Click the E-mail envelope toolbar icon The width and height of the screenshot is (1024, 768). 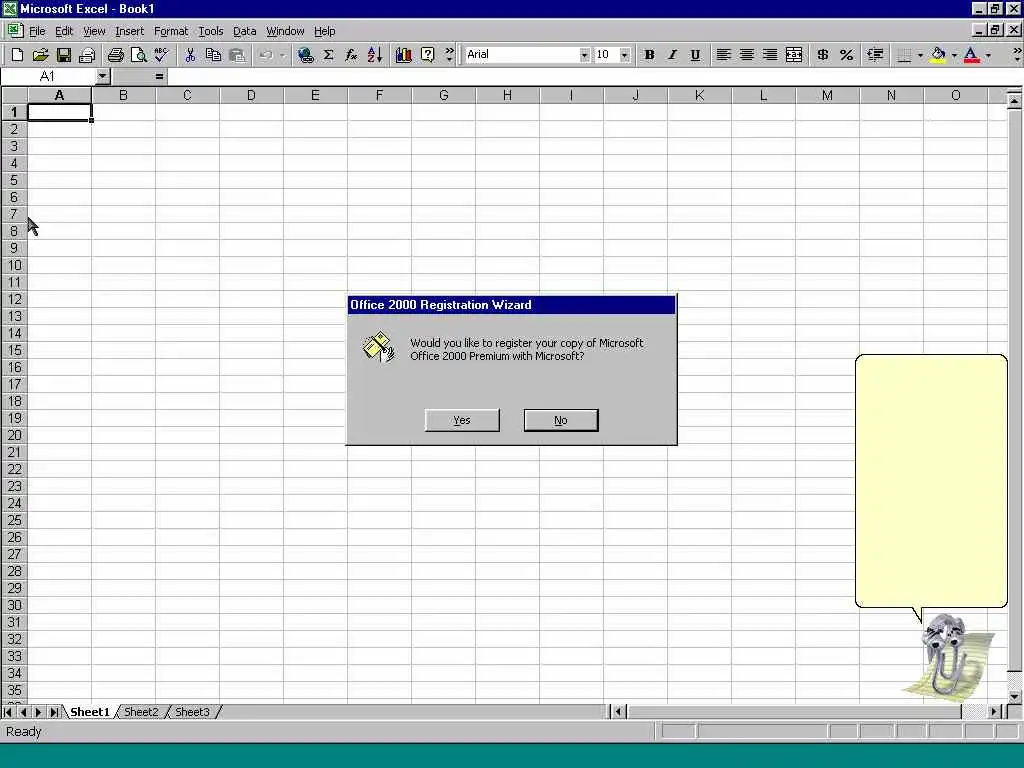(x=87, y=55)
